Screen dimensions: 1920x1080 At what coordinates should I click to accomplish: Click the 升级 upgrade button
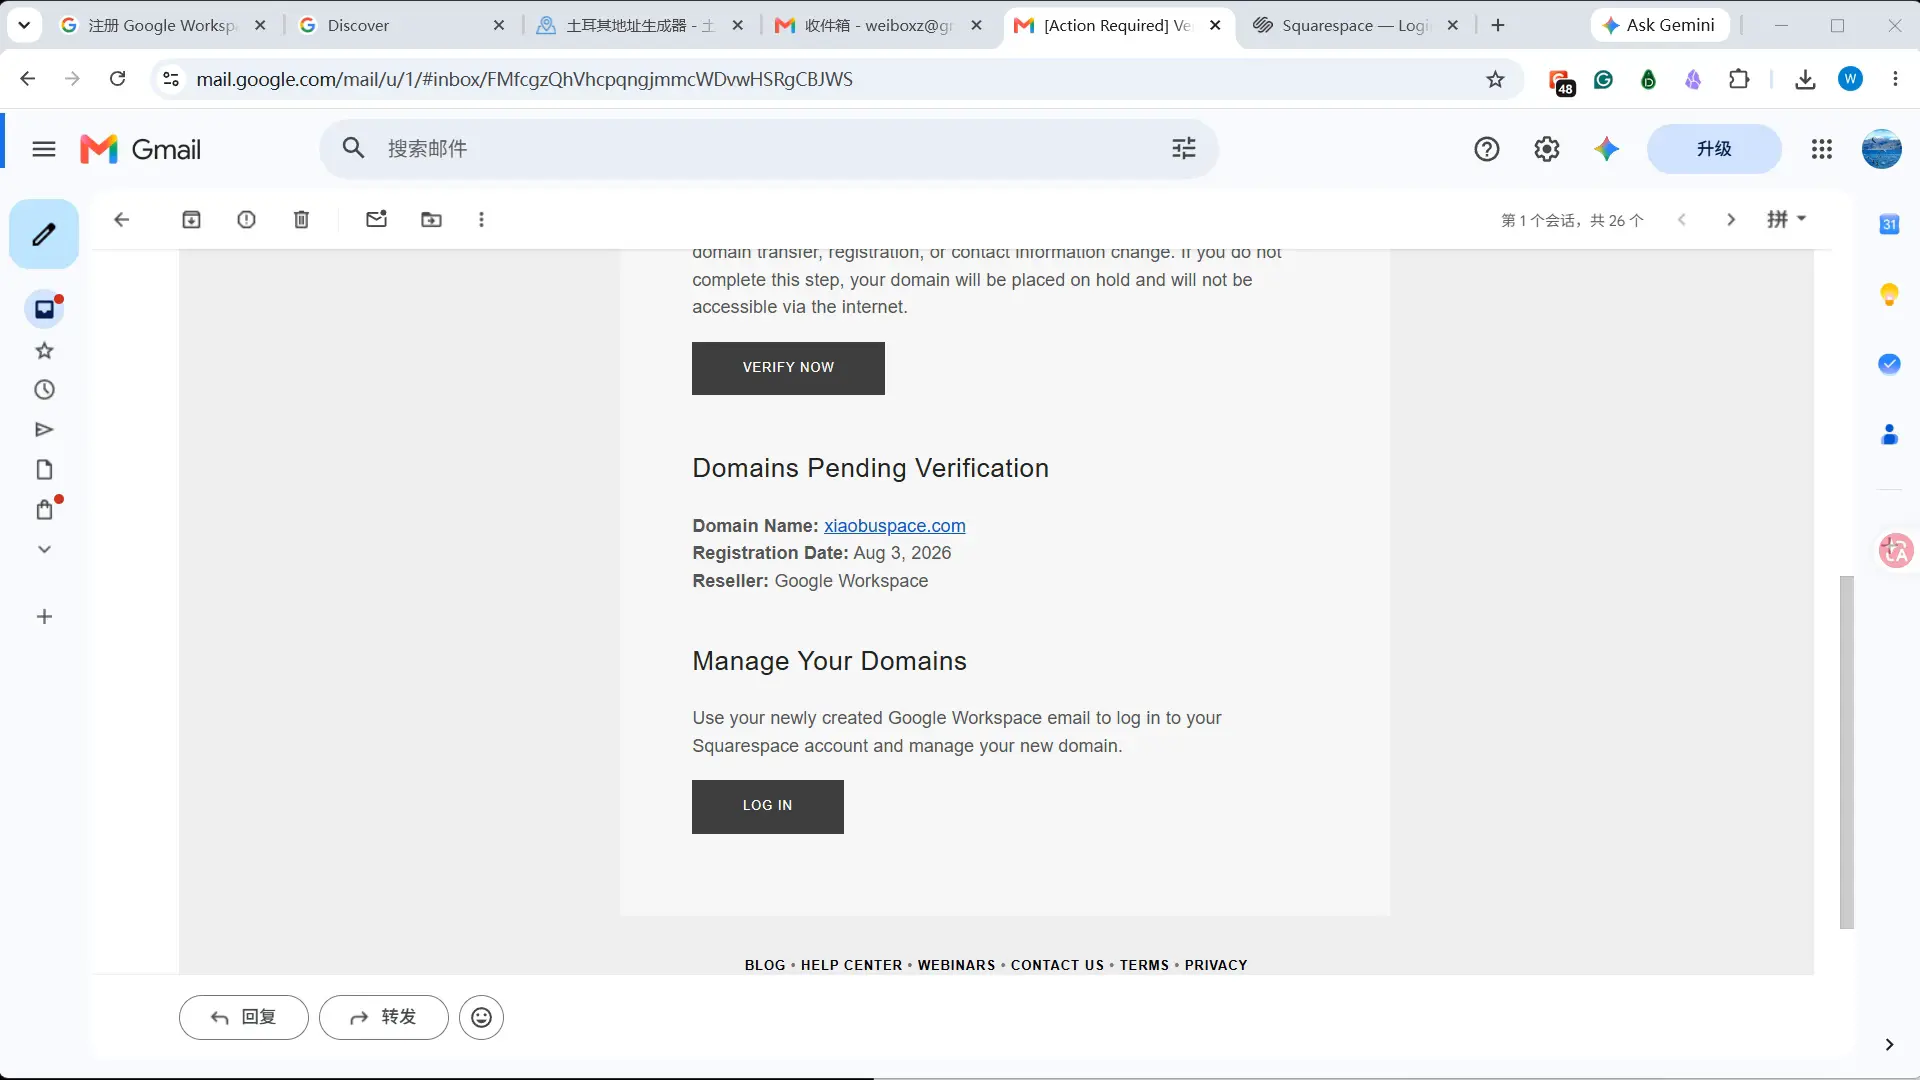1714,149
